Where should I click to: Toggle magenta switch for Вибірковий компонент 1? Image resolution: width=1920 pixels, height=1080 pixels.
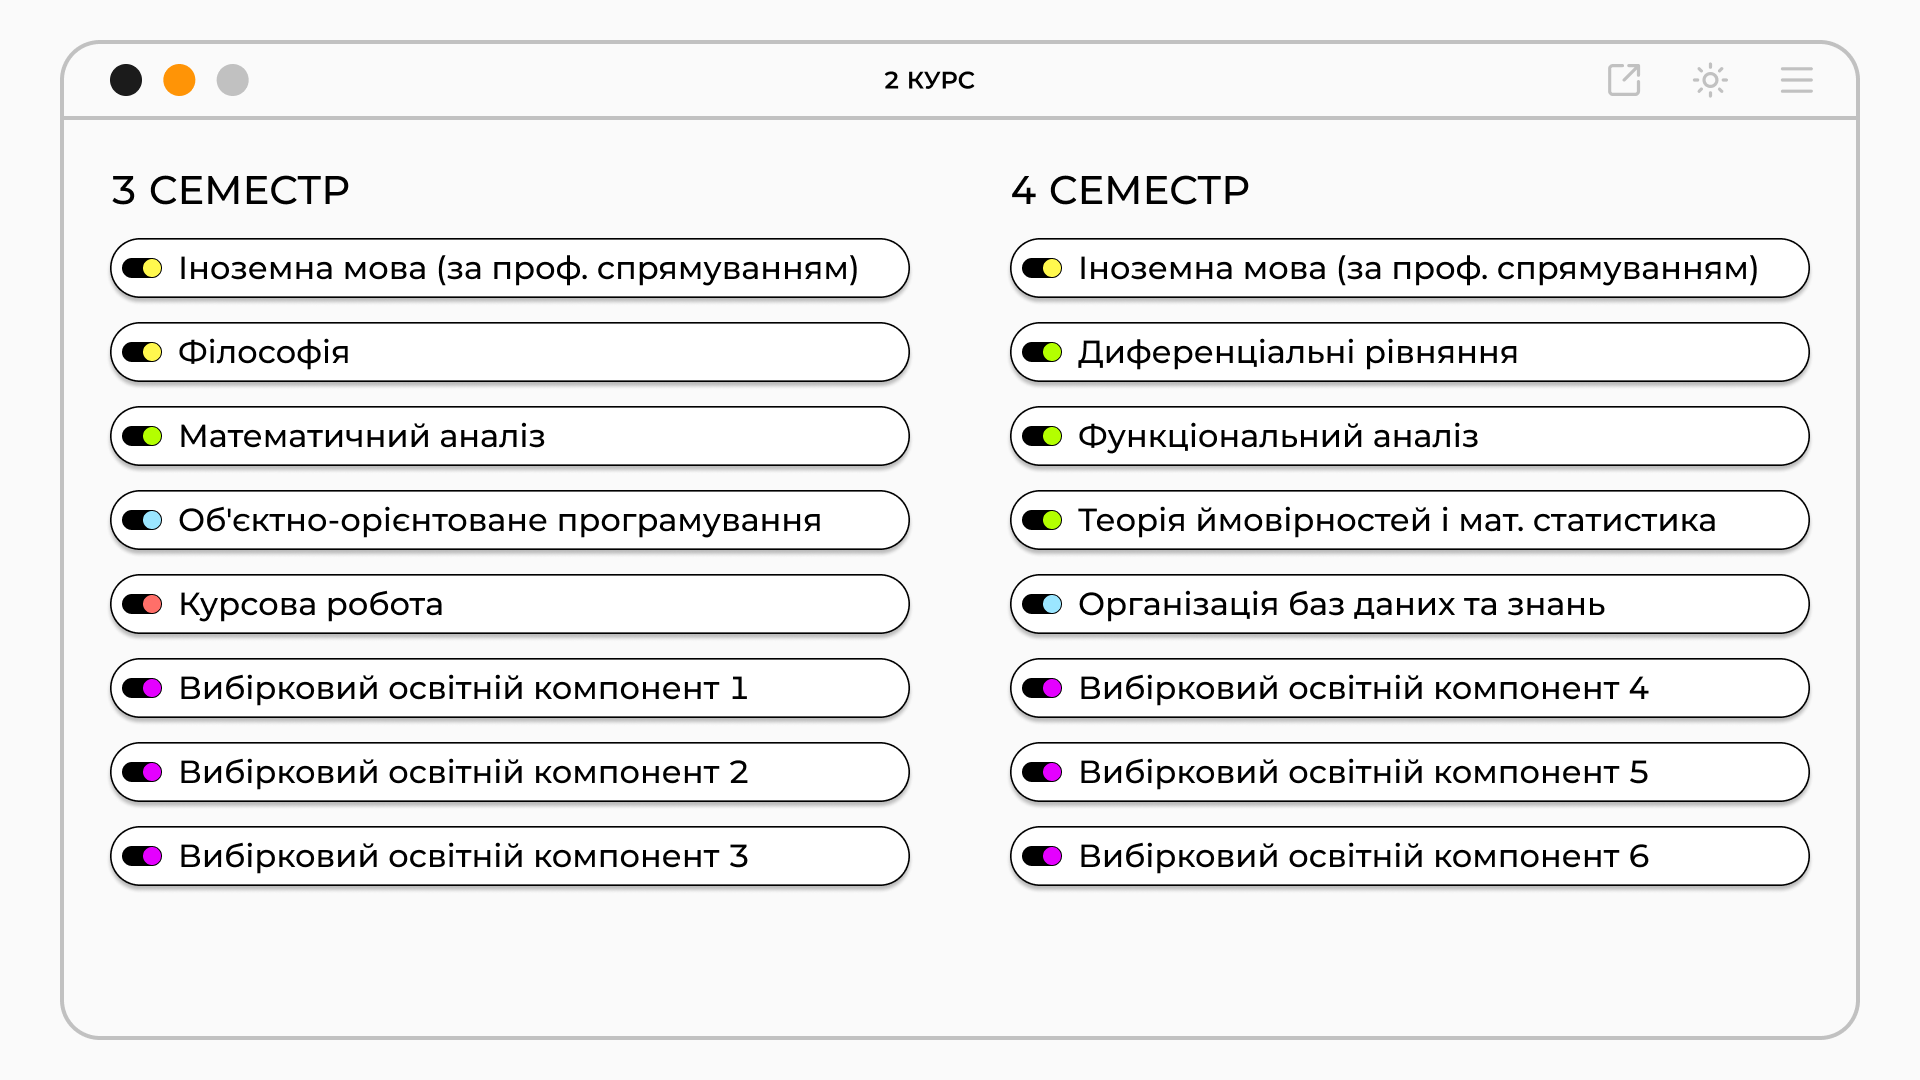142,688
